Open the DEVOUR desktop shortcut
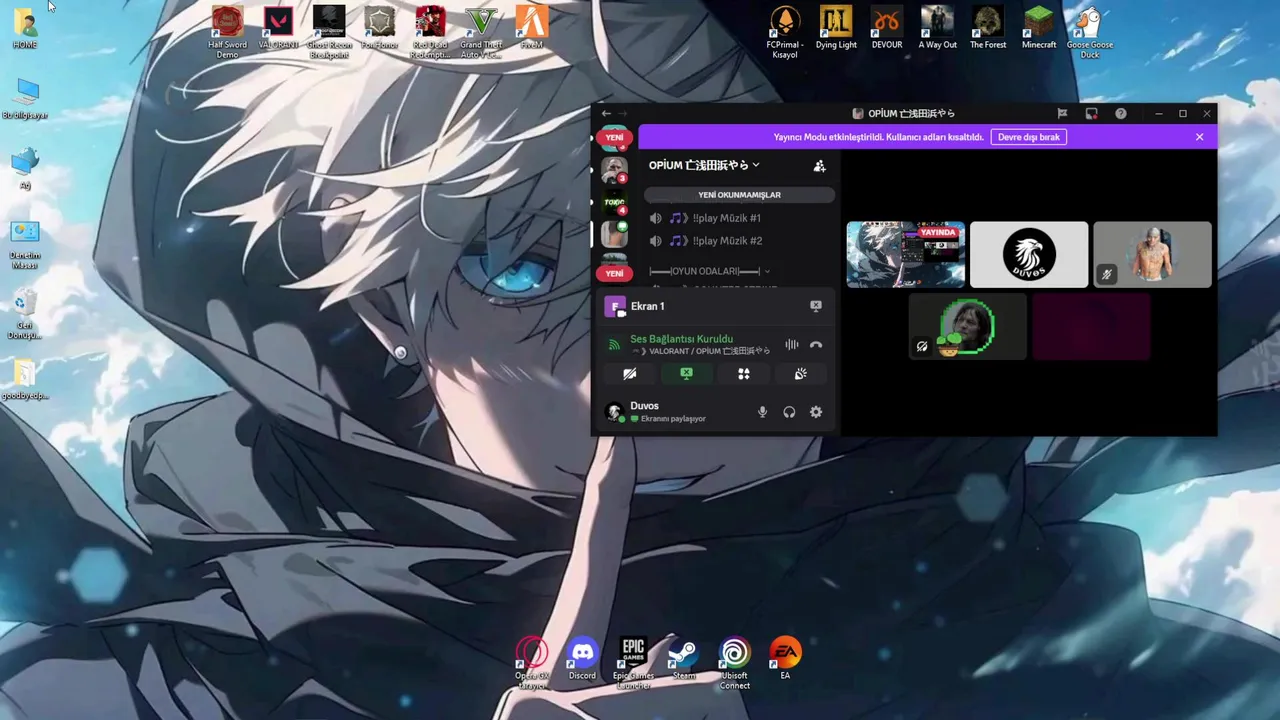The image size is (1280, 720). pos(886,28)
